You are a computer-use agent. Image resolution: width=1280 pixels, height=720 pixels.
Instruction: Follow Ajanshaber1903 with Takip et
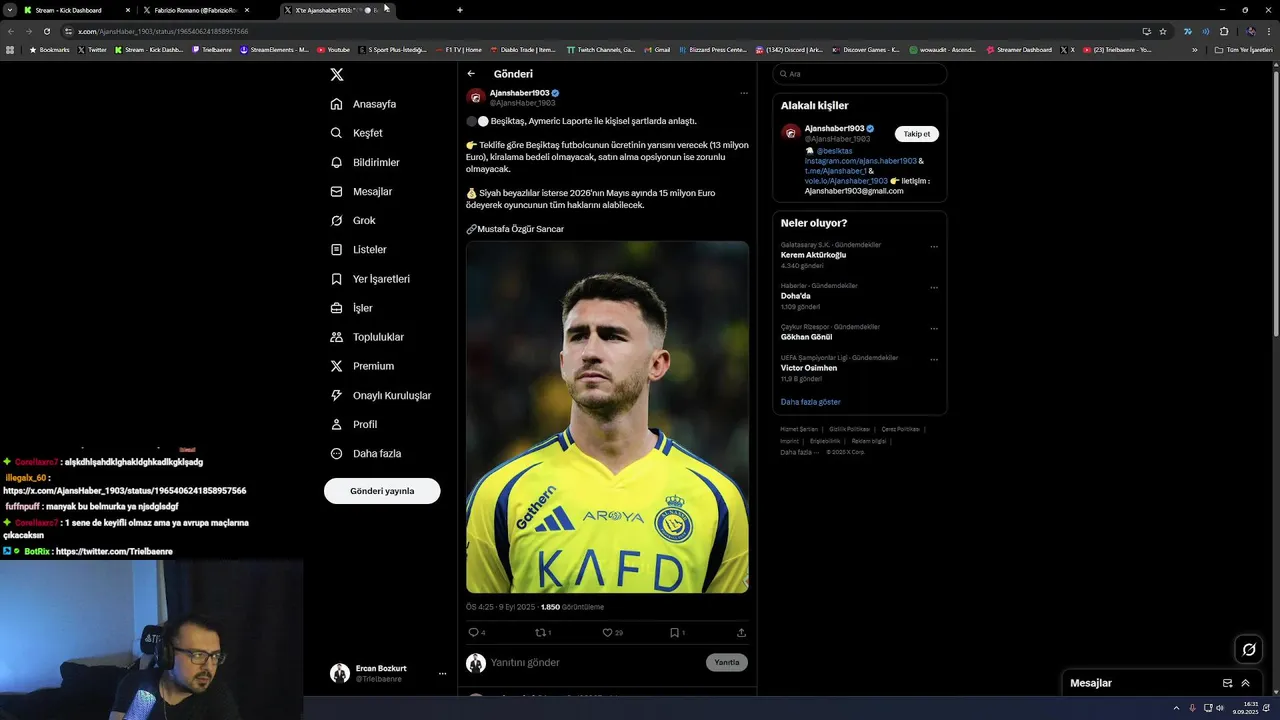pyautogui.click(x=916, y=134)
